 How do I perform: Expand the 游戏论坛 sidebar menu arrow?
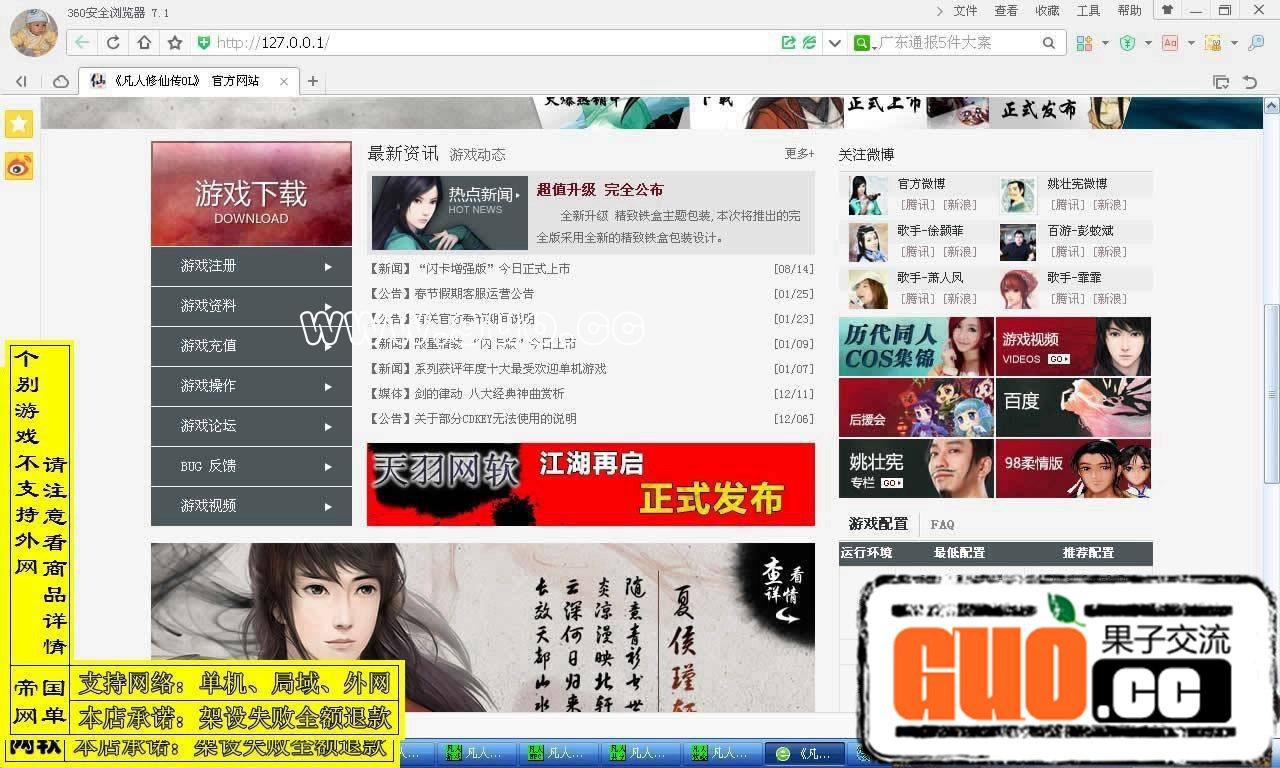tap(328, 427)
